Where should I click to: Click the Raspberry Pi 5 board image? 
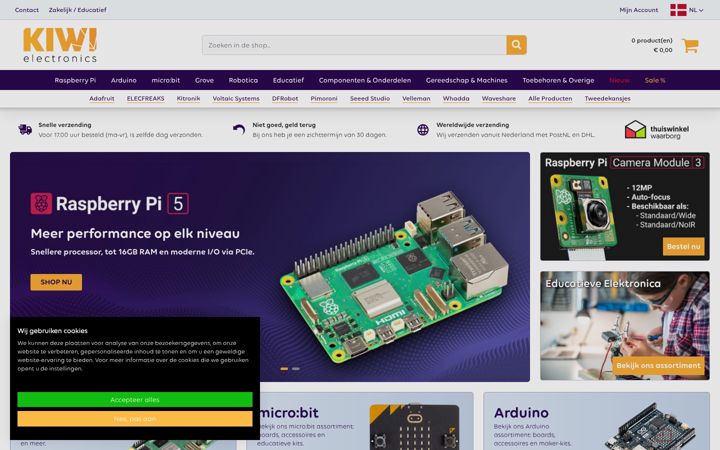pos(395,278)
